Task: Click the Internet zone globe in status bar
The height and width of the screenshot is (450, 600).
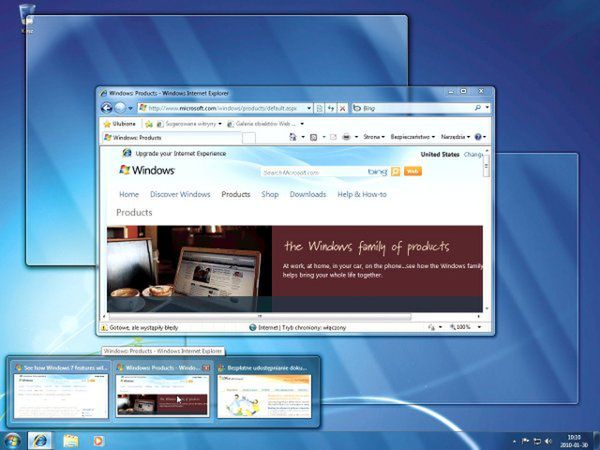Action: coord(253,328)
